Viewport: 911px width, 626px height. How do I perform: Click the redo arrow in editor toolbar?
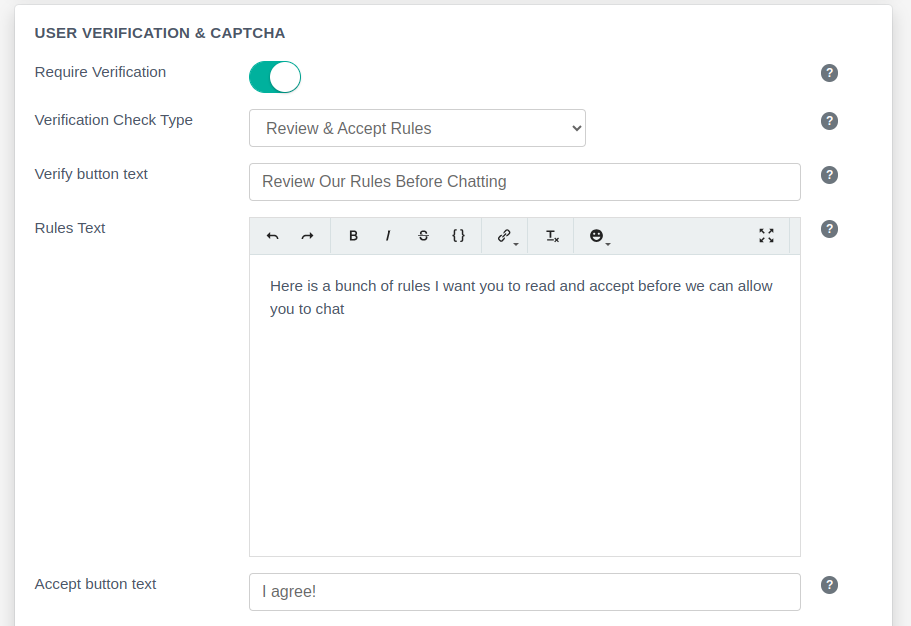[x=307, y=236]
